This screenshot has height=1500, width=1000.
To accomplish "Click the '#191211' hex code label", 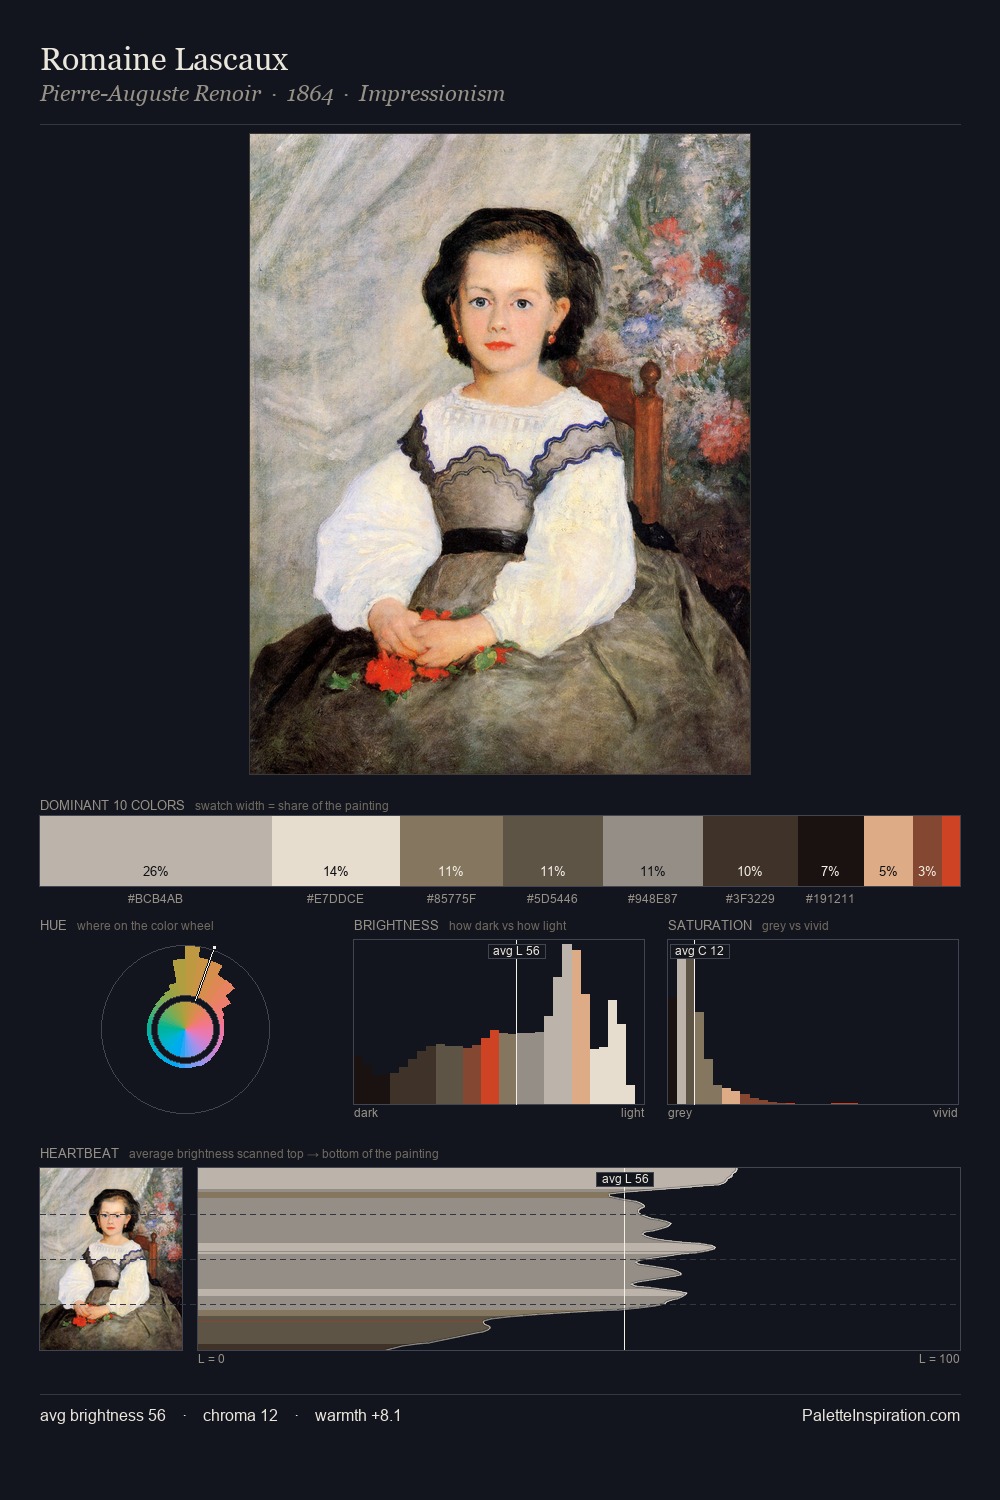I will (830, 899).
